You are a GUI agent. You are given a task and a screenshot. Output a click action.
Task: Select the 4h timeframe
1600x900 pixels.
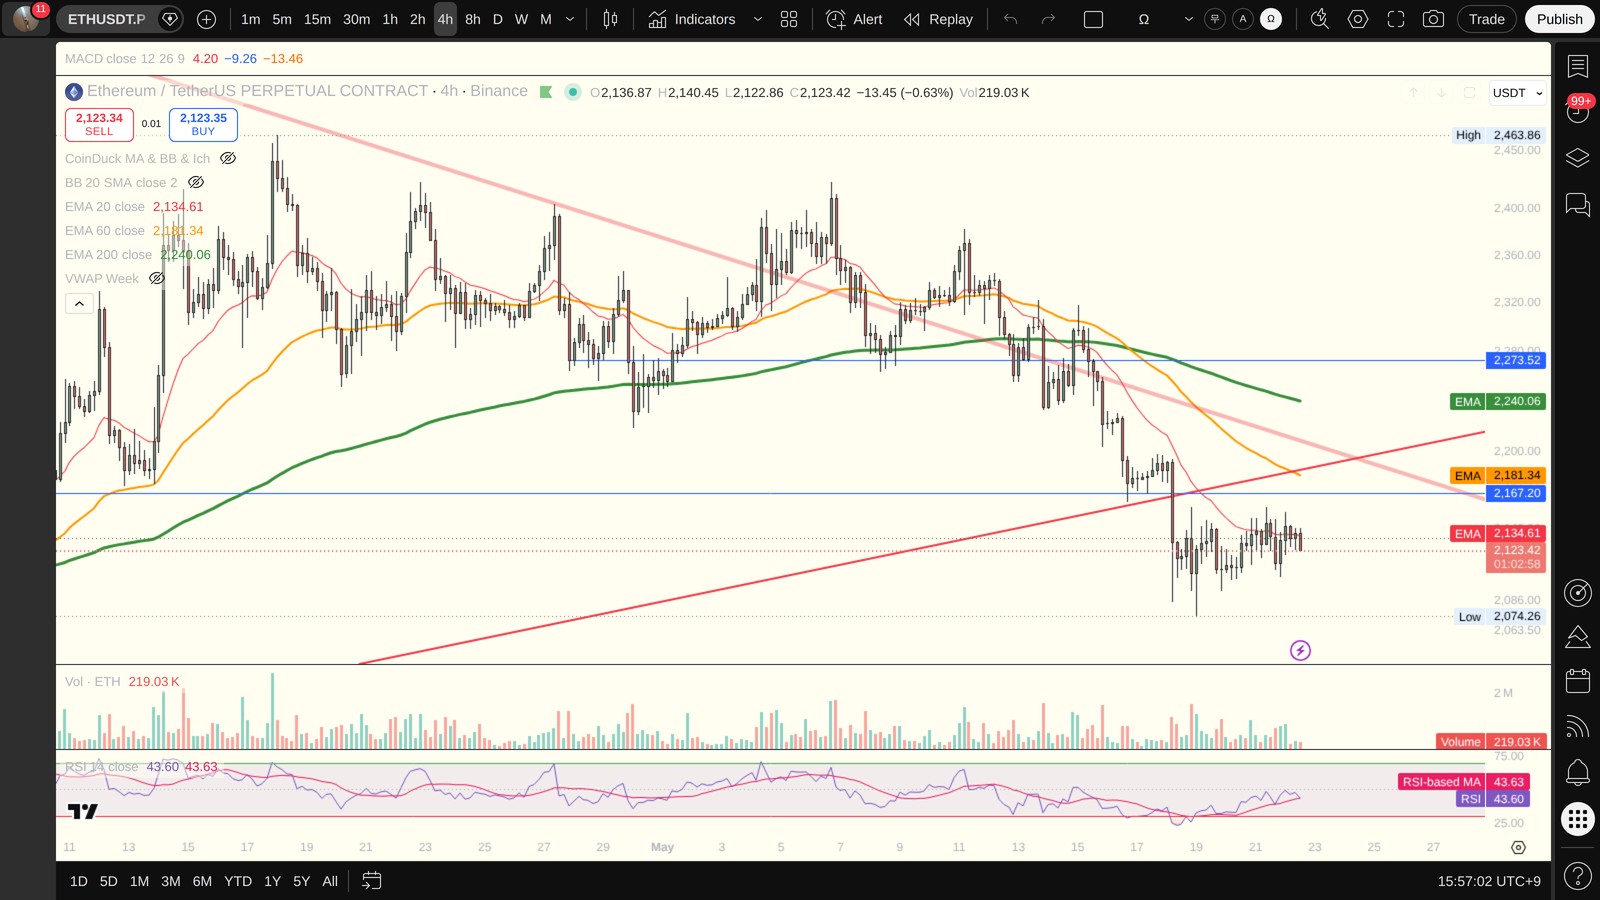[445, 19]
